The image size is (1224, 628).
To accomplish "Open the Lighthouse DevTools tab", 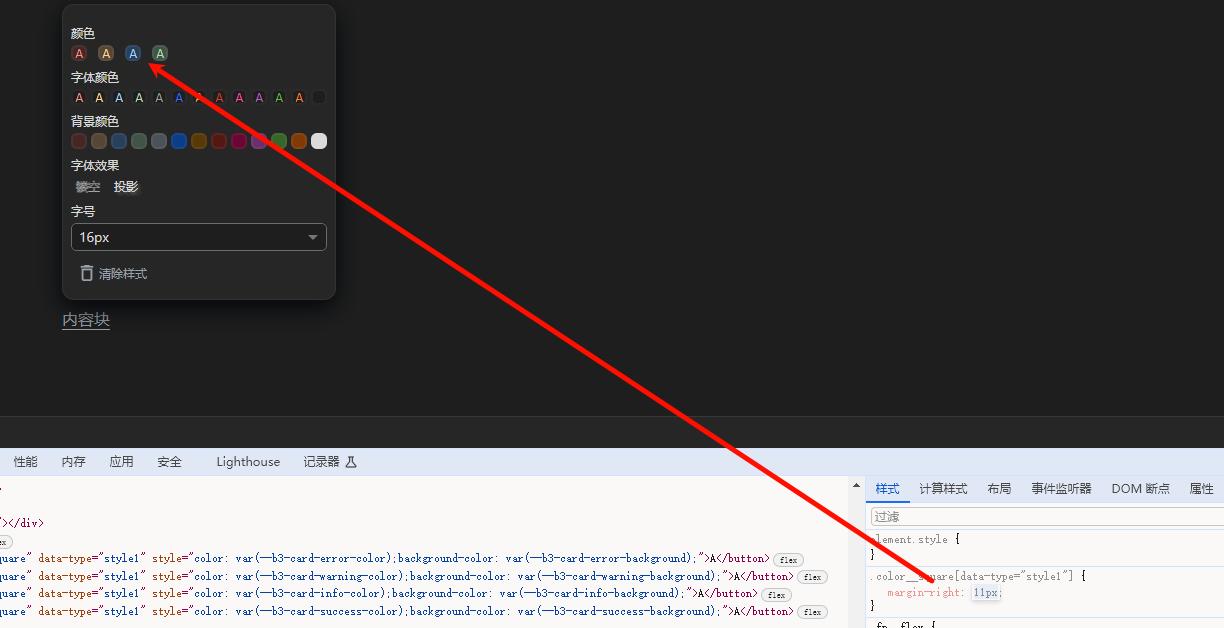I will point(248,462).
